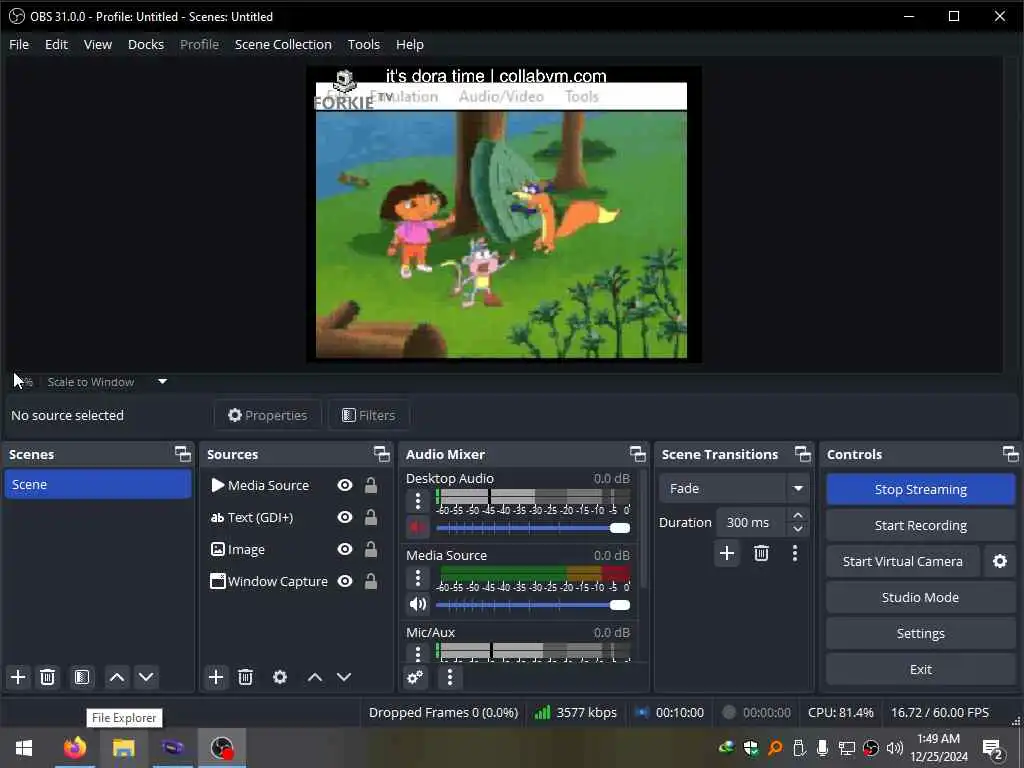Move scene up arrow in Scenes dock
Image resolution: width=1024 pixels, height=768 pixels.
point(117,677)
